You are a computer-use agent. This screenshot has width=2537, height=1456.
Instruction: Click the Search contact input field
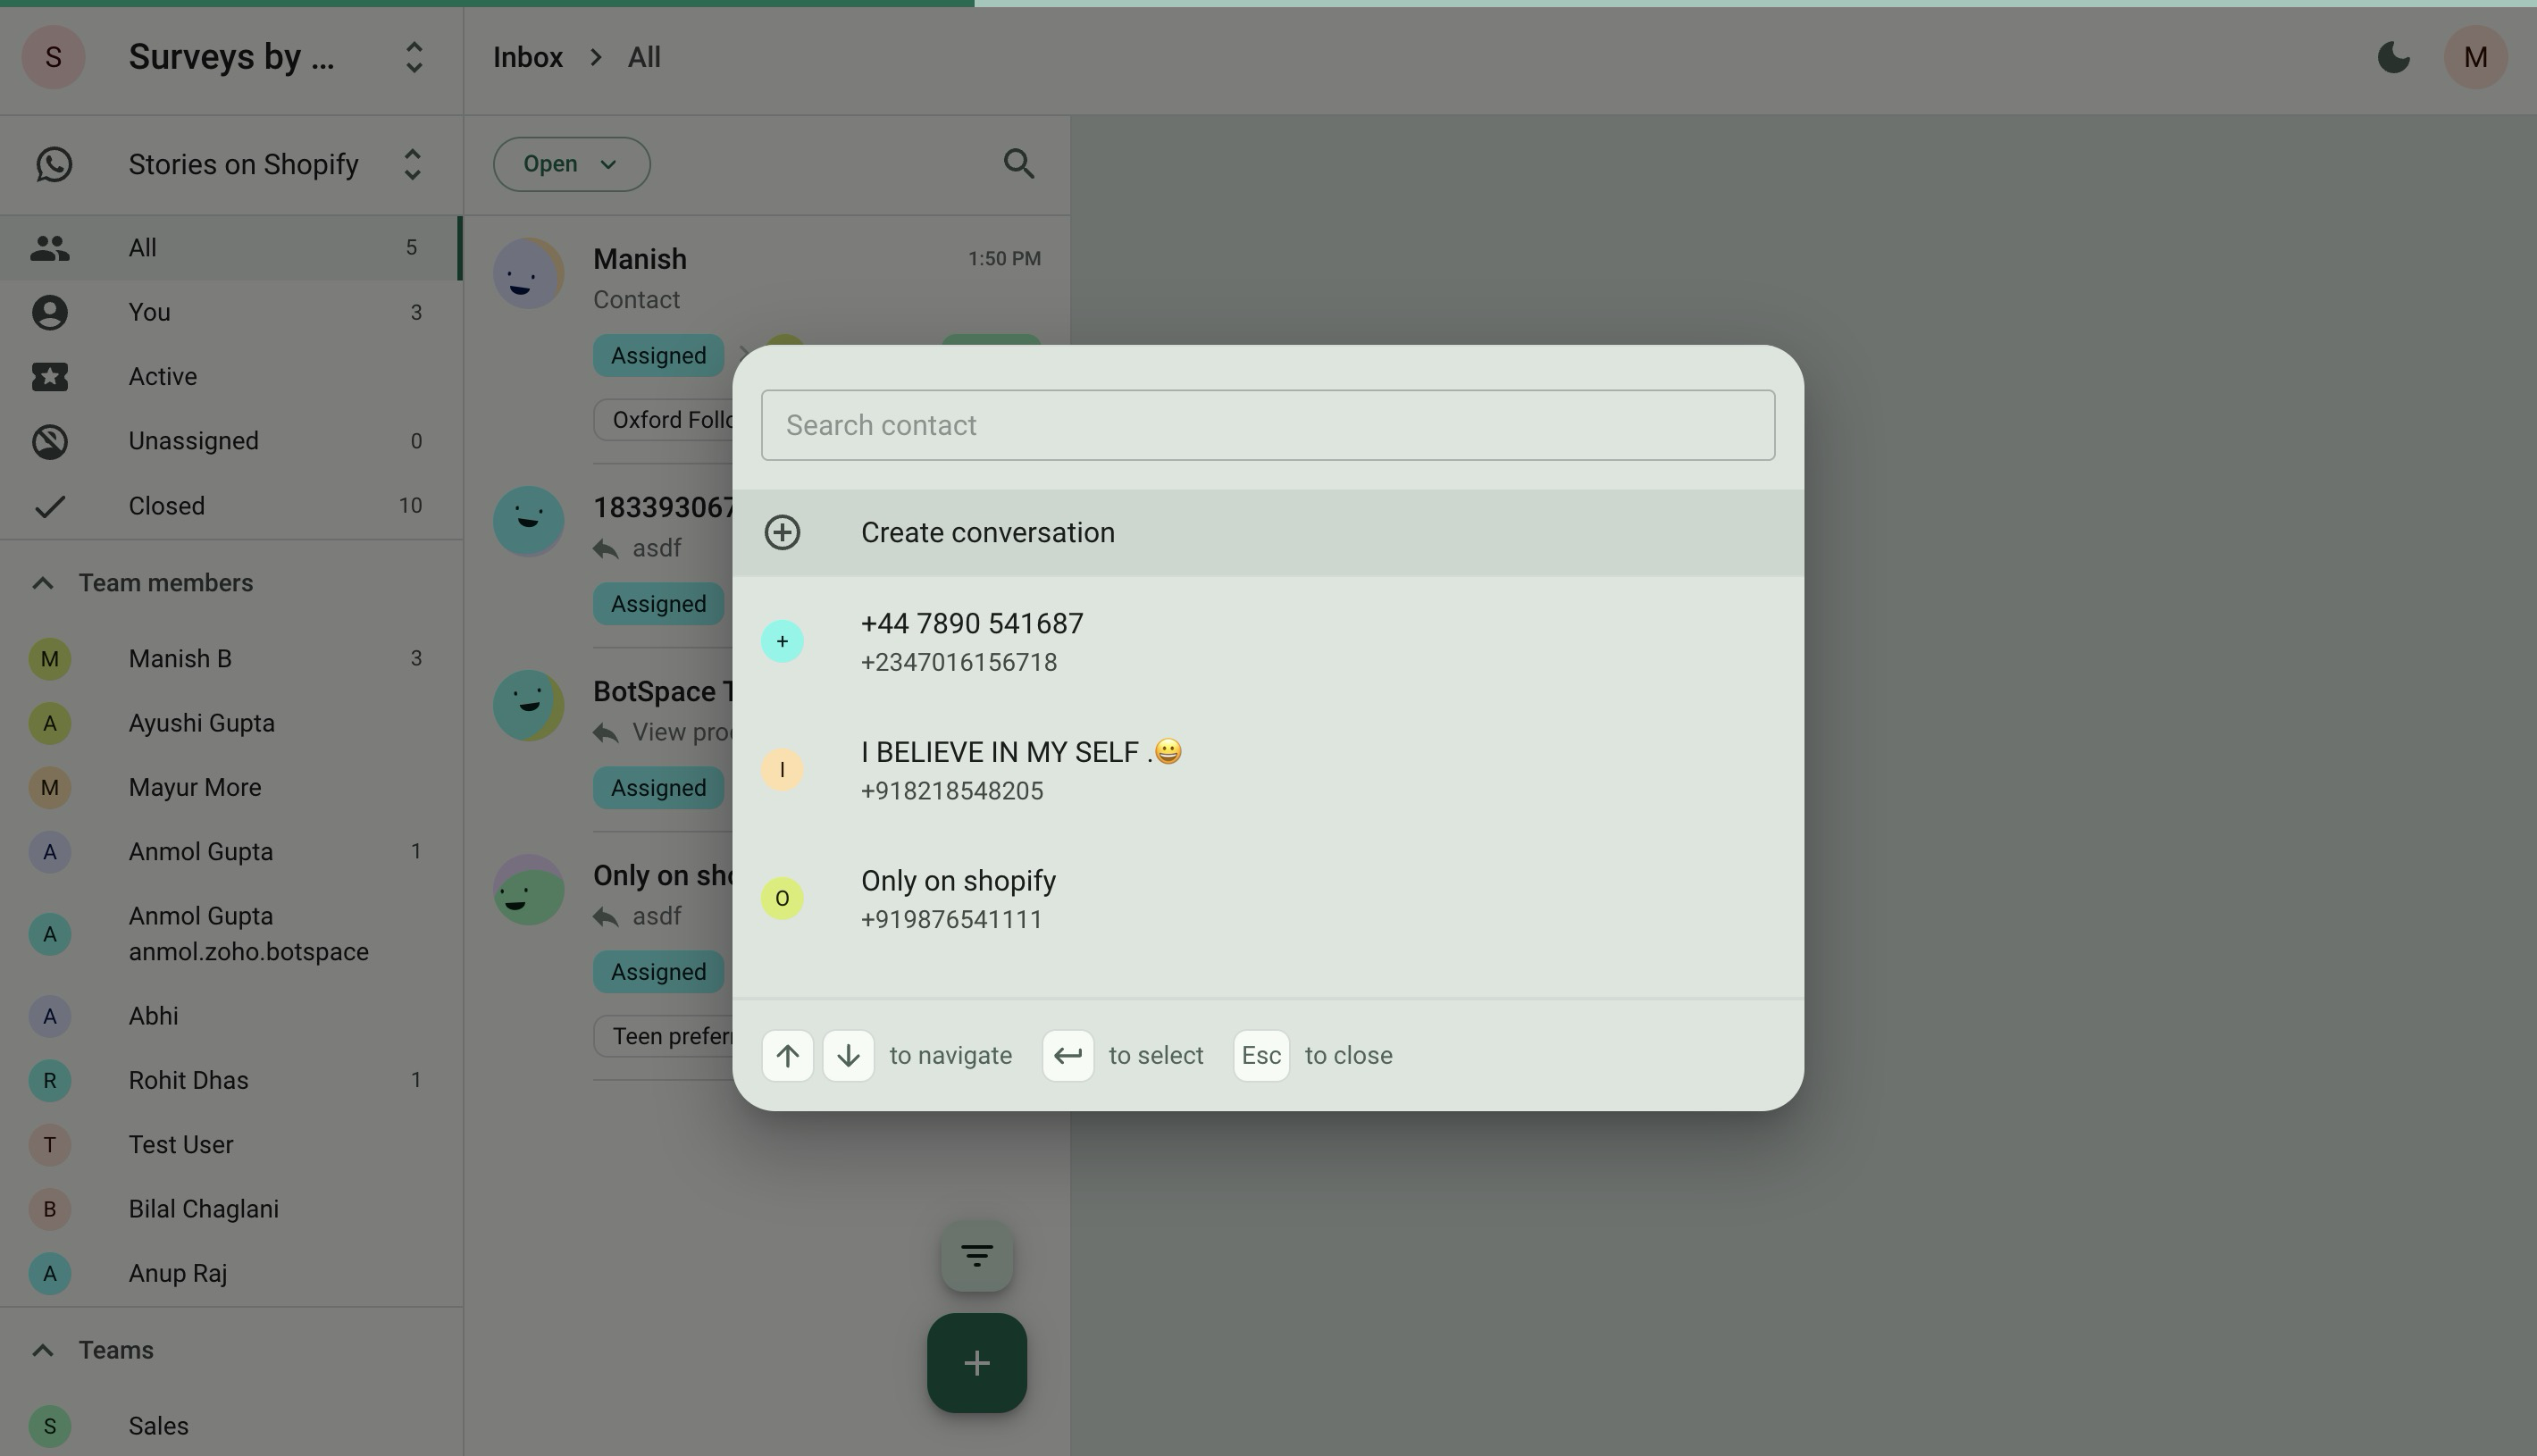[1267, 425]
